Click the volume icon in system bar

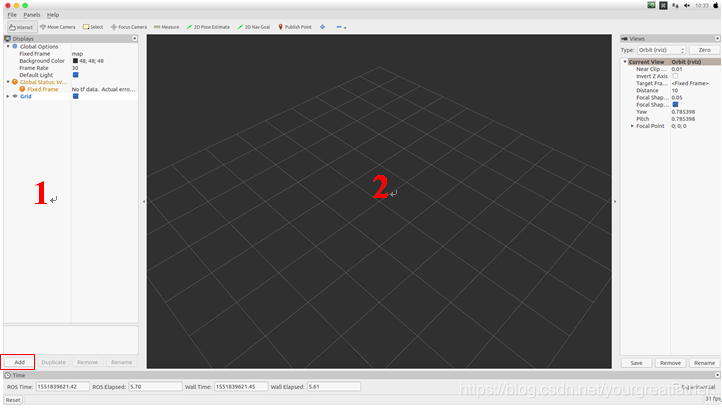[687, 6]
